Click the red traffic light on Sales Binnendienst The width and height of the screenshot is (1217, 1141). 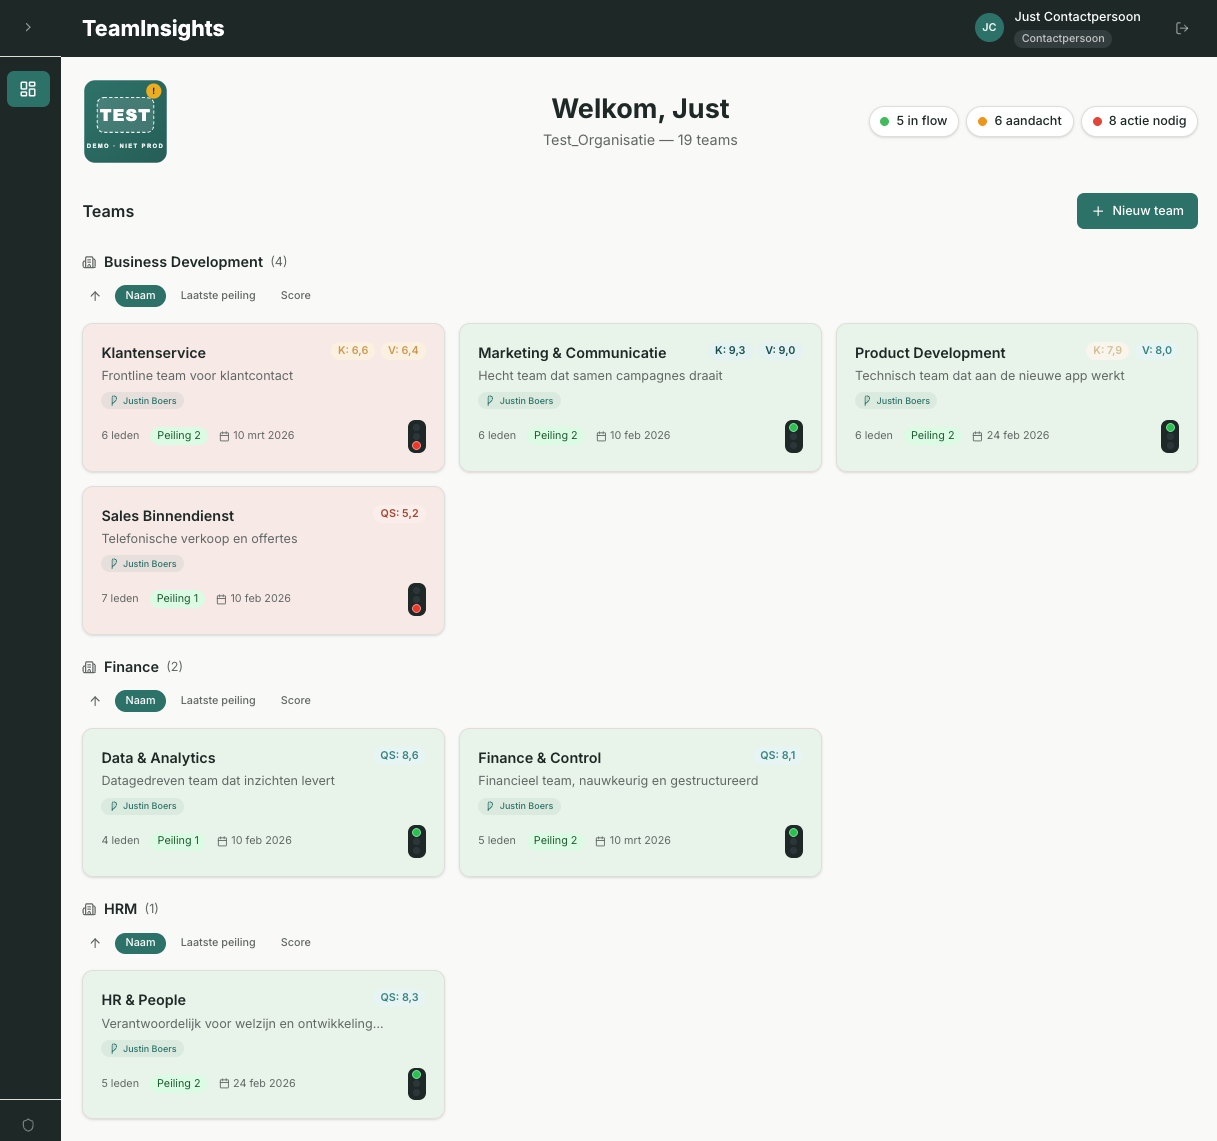pyautogui.click(x=417, y=600)
